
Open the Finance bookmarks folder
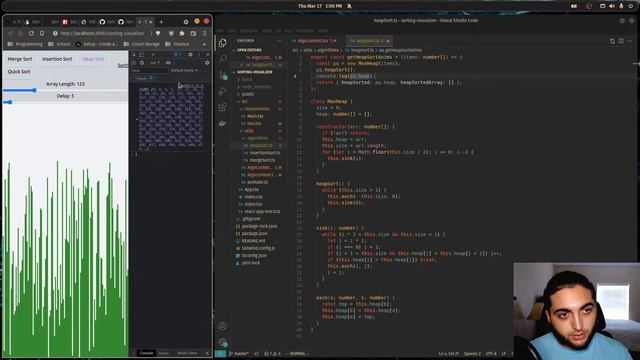[x=177, y=44]
